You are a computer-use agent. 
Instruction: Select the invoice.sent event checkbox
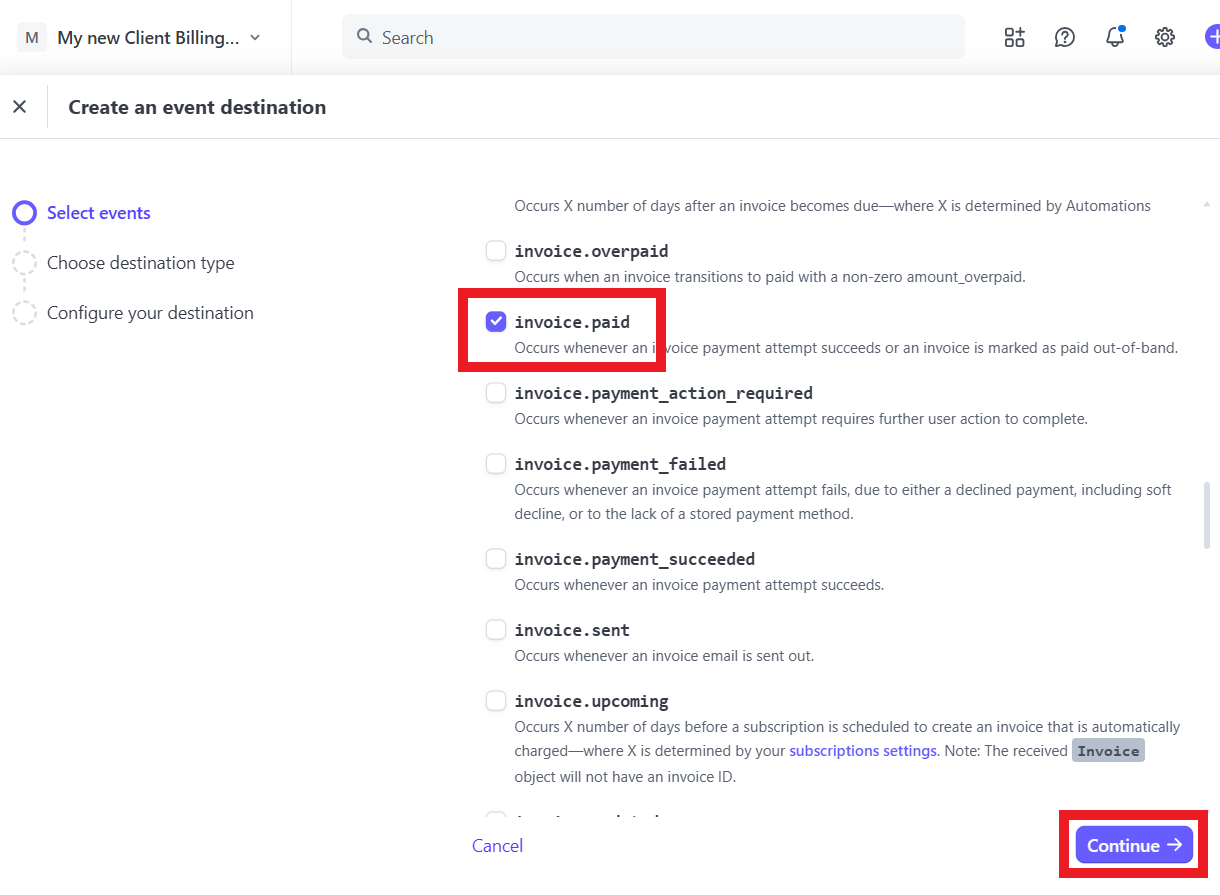496,630
